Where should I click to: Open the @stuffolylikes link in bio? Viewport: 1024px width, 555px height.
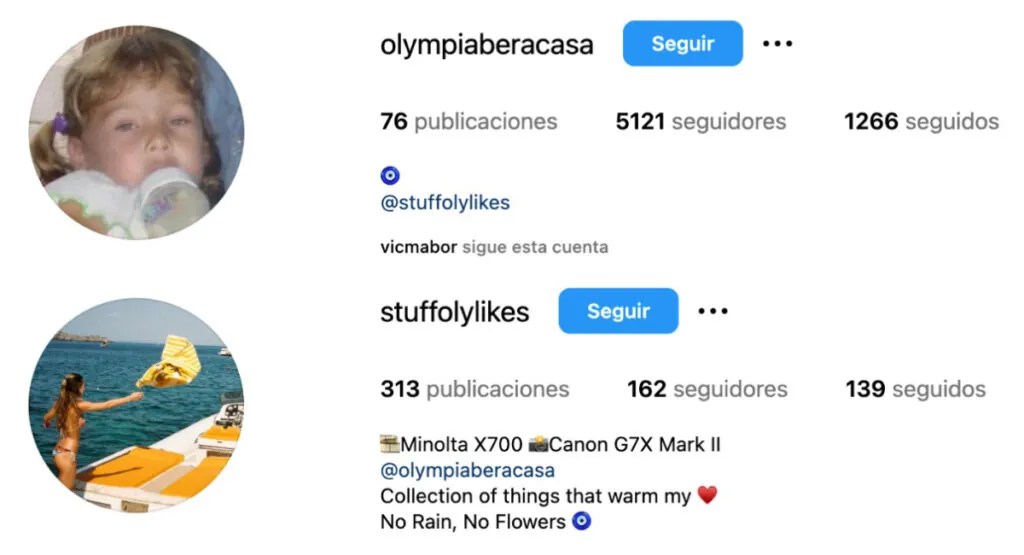(x=445, y=202)
